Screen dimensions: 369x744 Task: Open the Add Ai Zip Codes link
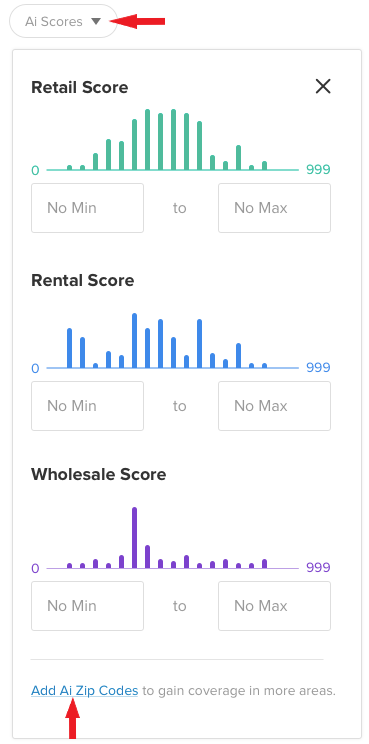pos(84,690)
